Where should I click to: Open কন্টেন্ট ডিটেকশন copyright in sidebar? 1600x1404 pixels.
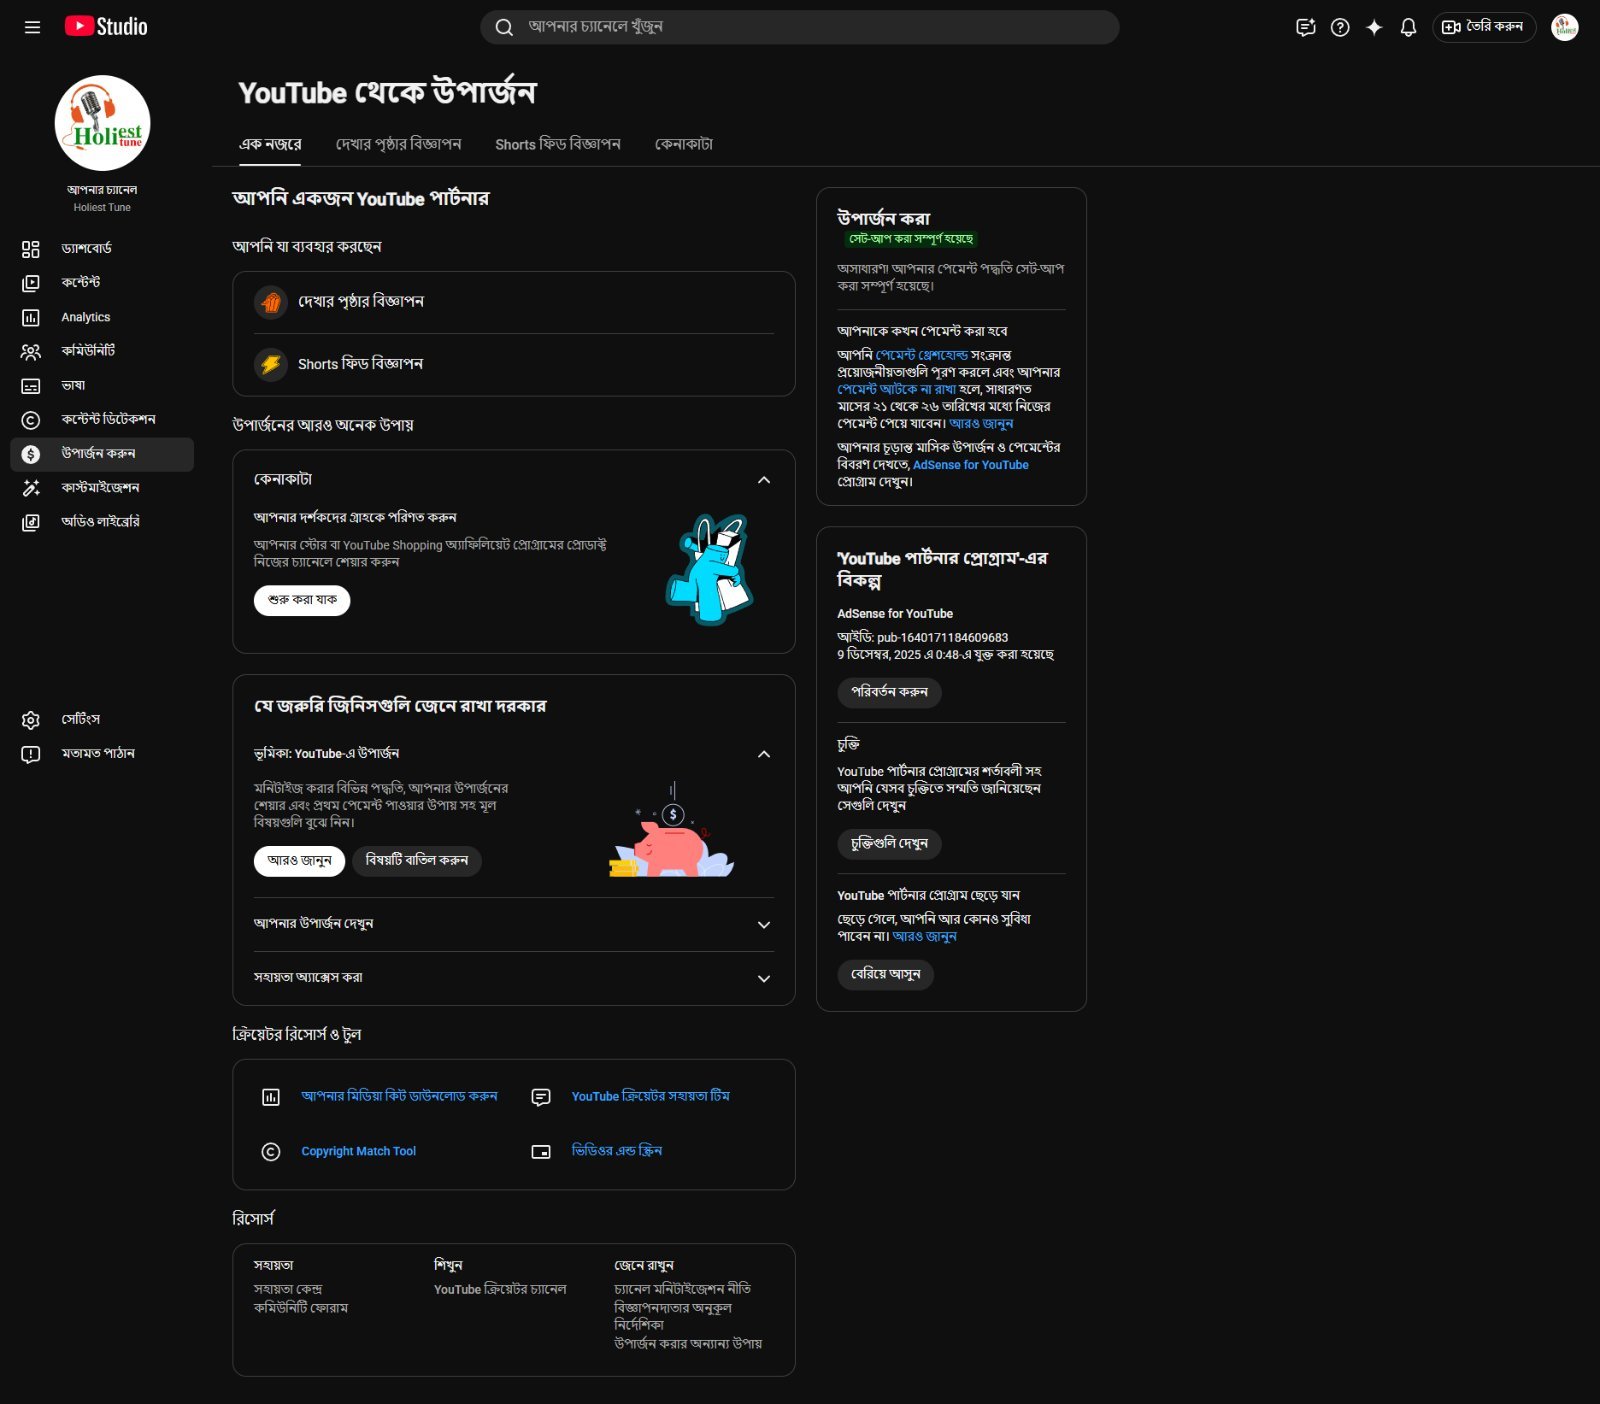[102, 420]
